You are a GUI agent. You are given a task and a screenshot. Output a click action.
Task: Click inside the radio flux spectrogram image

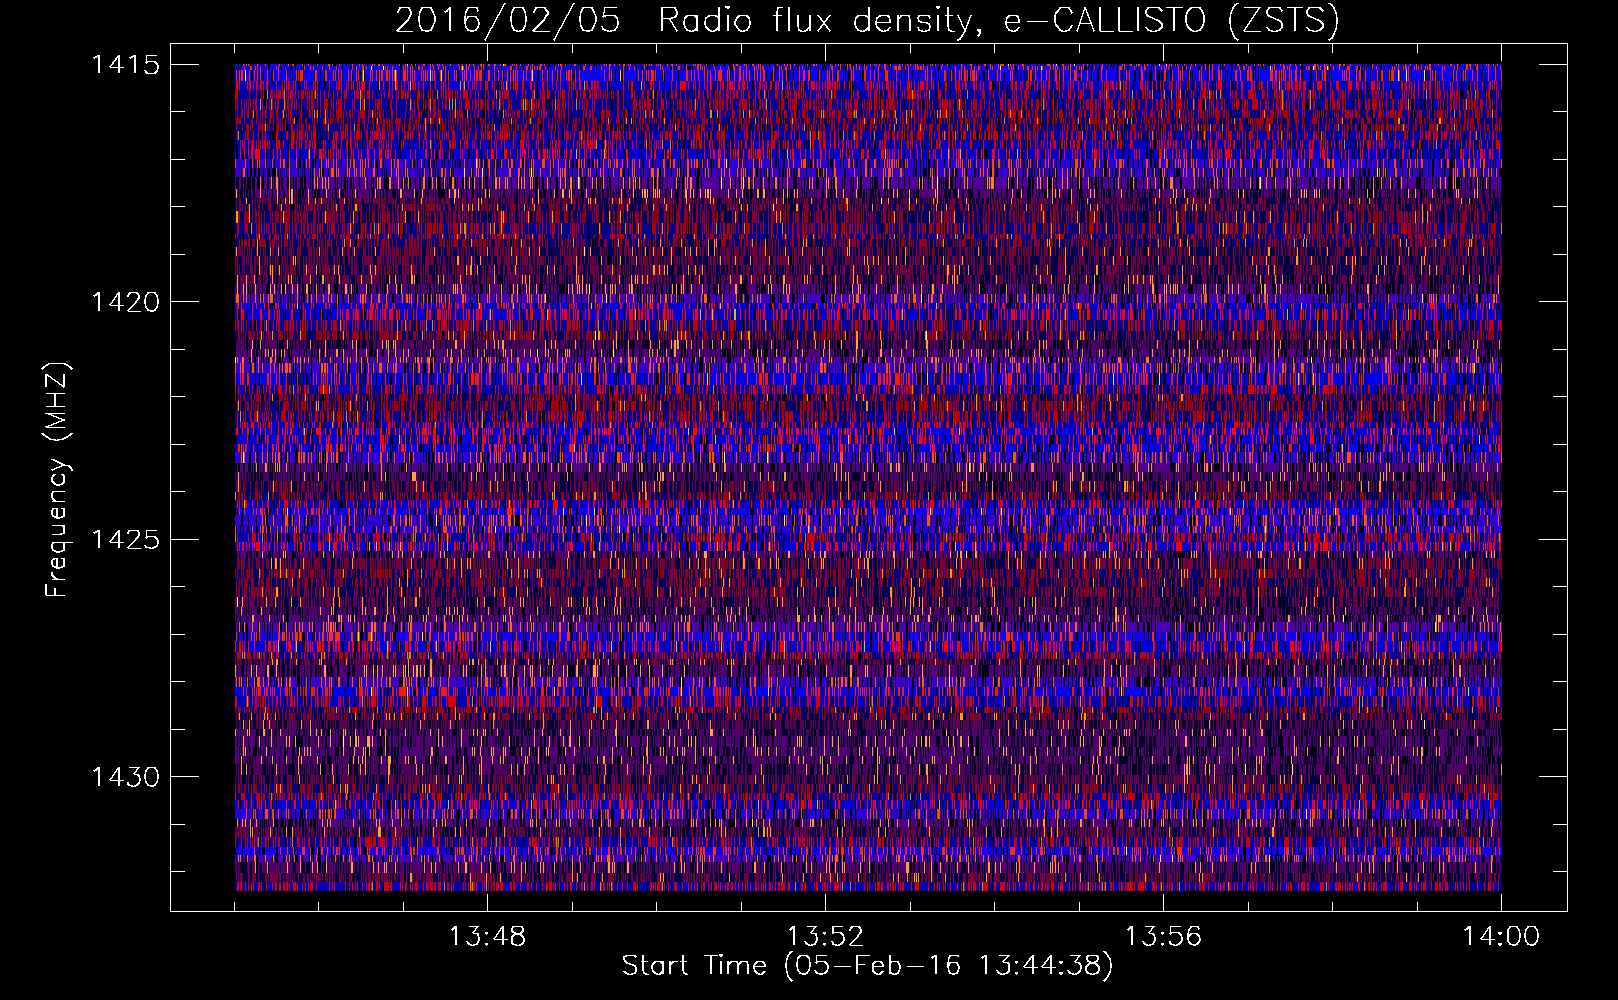868,477
